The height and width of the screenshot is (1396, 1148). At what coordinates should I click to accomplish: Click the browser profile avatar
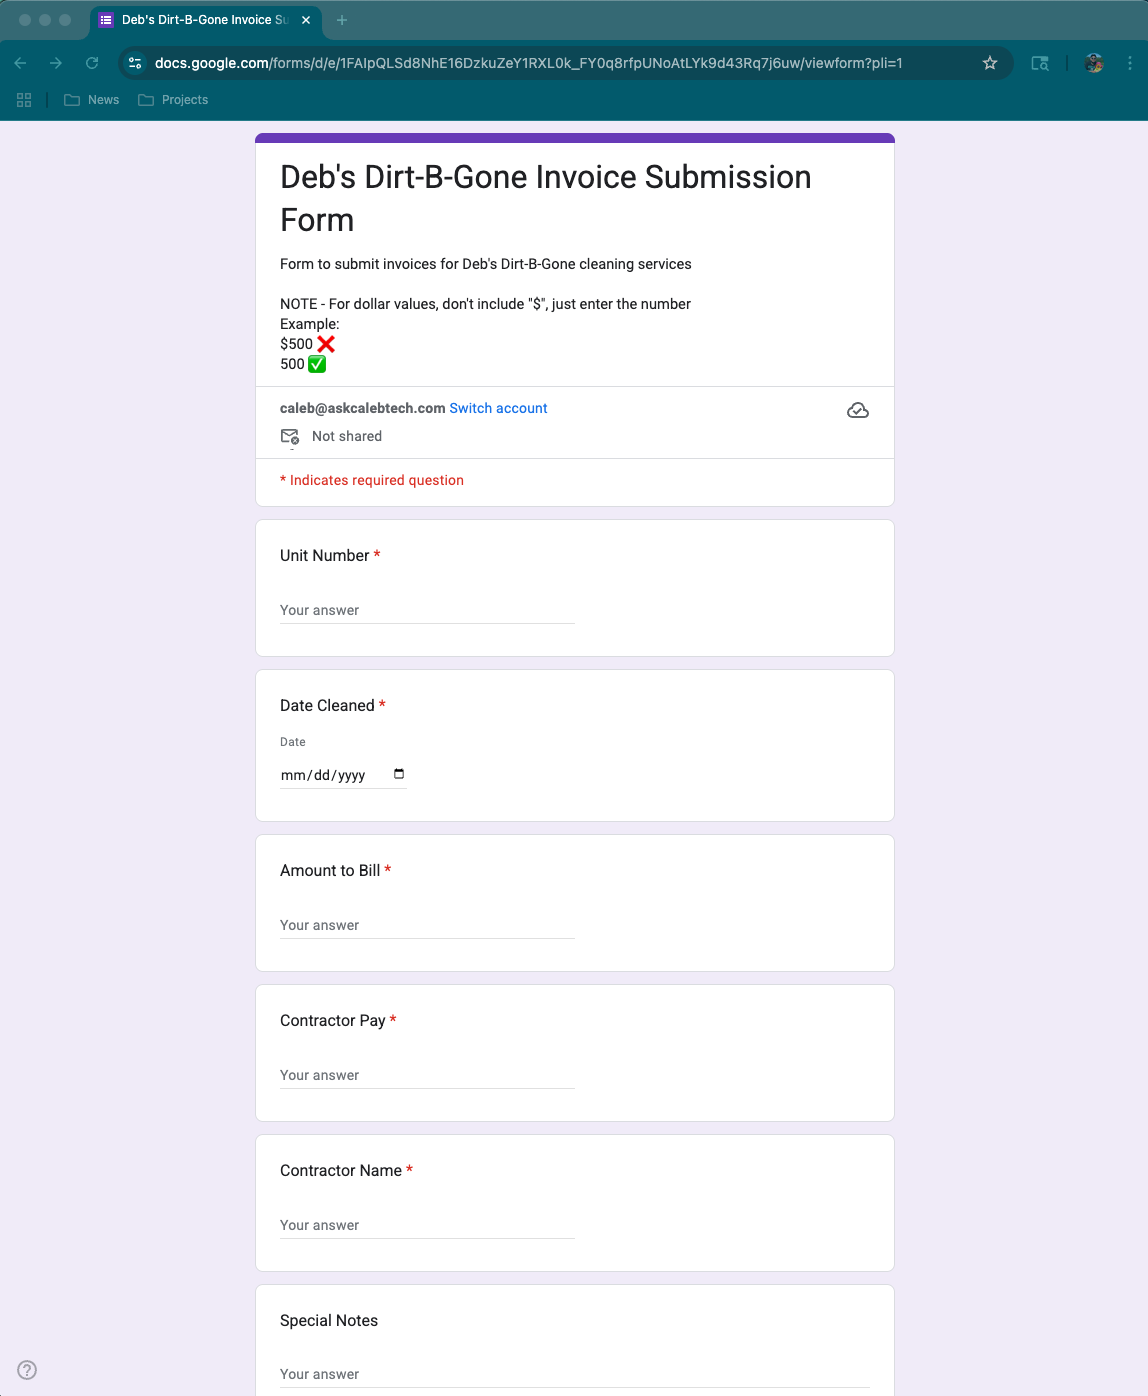pyautogui.click(x=1093, y=63)
